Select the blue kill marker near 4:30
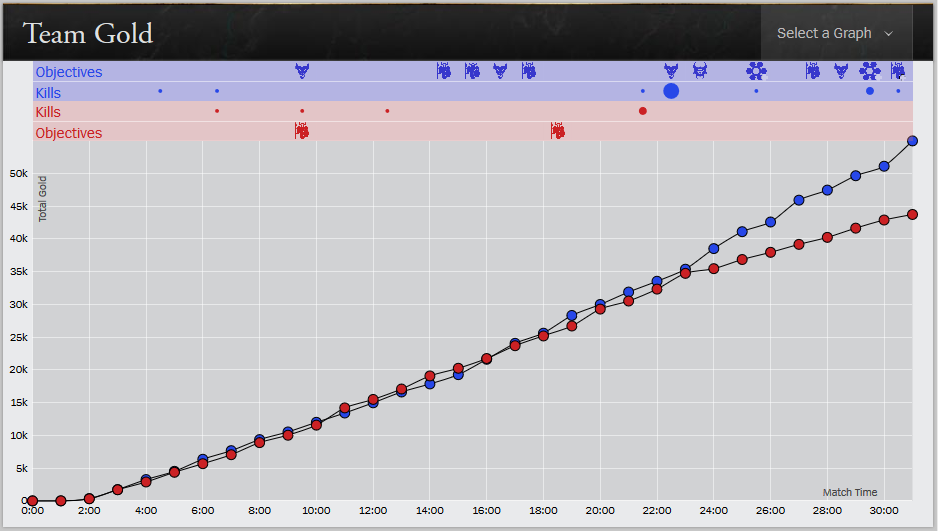The width and height of the screenshot is (938, 531). [160, 91]
